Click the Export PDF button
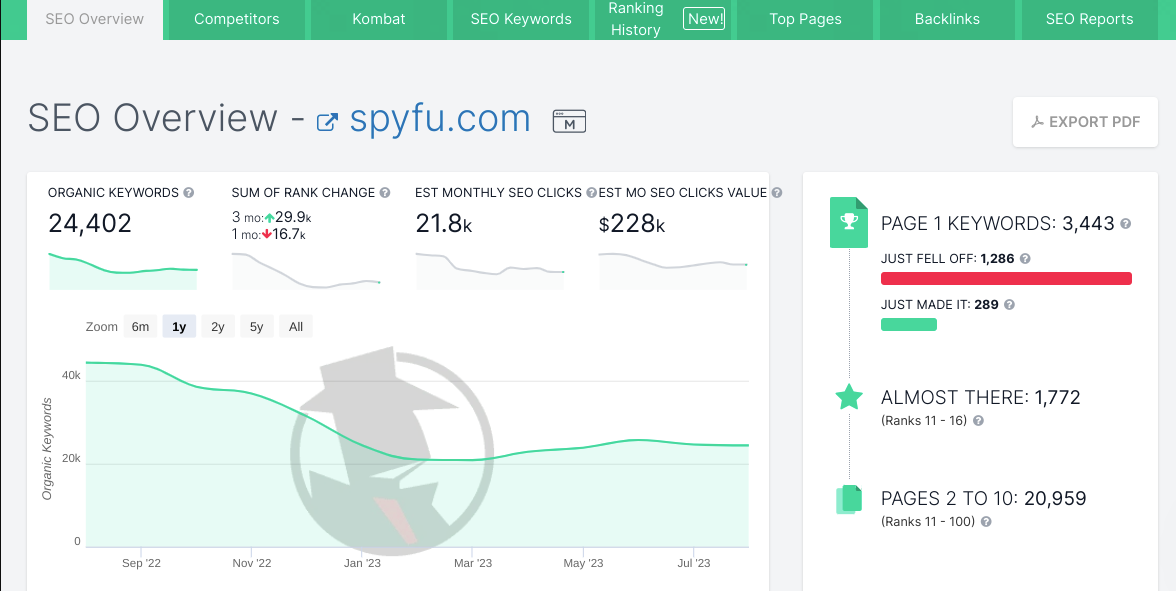The width and height of the screenshot is (1176, 591). [1085, 122]
